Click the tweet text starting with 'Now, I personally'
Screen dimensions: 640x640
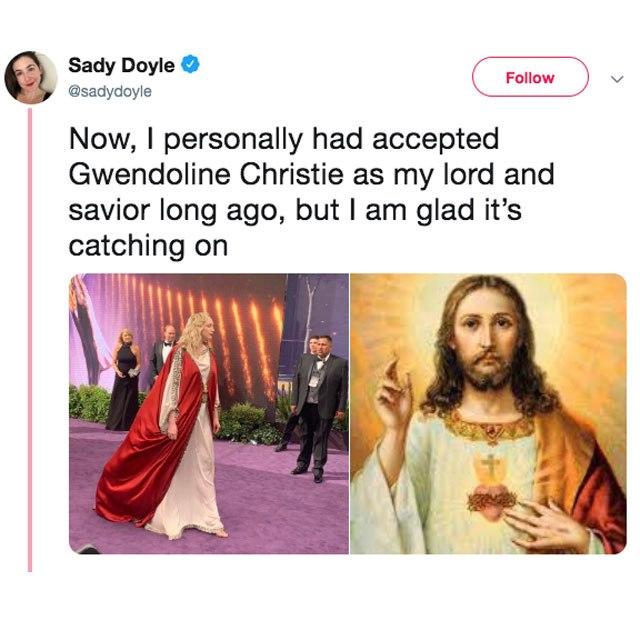point(311,192)
